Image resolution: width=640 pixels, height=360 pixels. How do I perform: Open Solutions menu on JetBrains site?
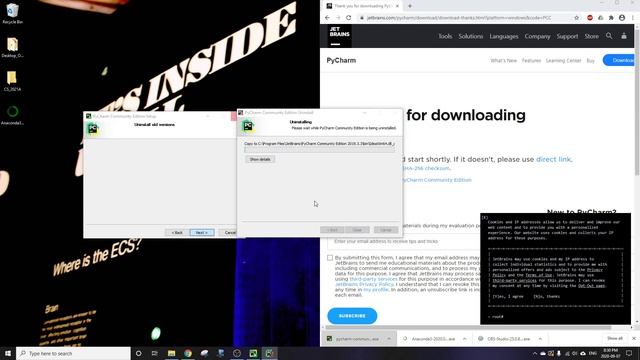471,36
